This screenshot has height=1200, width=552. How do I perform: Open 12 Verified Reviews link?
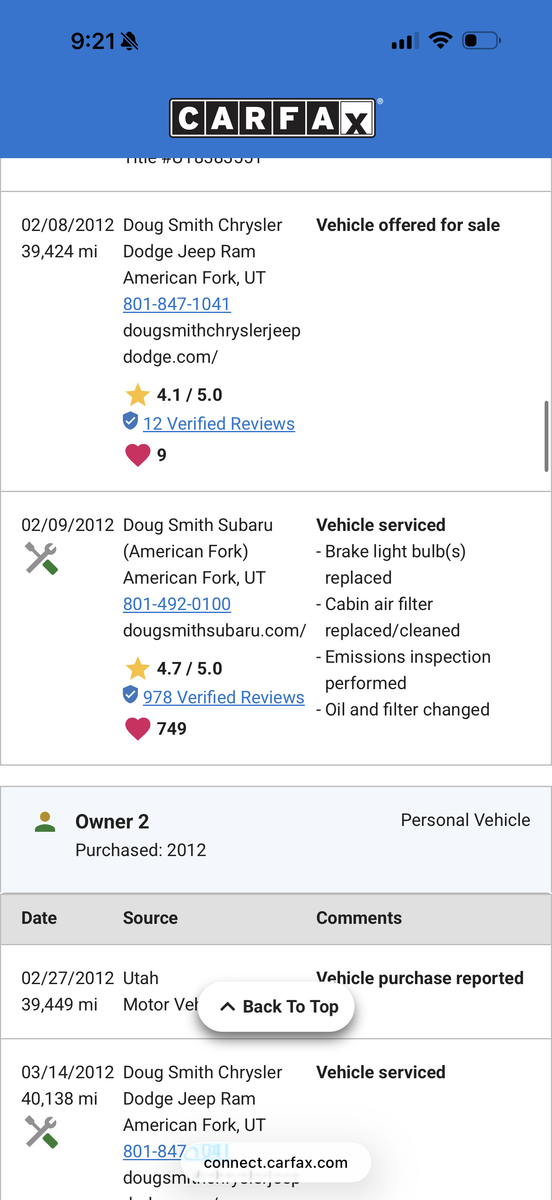[219, 424]
